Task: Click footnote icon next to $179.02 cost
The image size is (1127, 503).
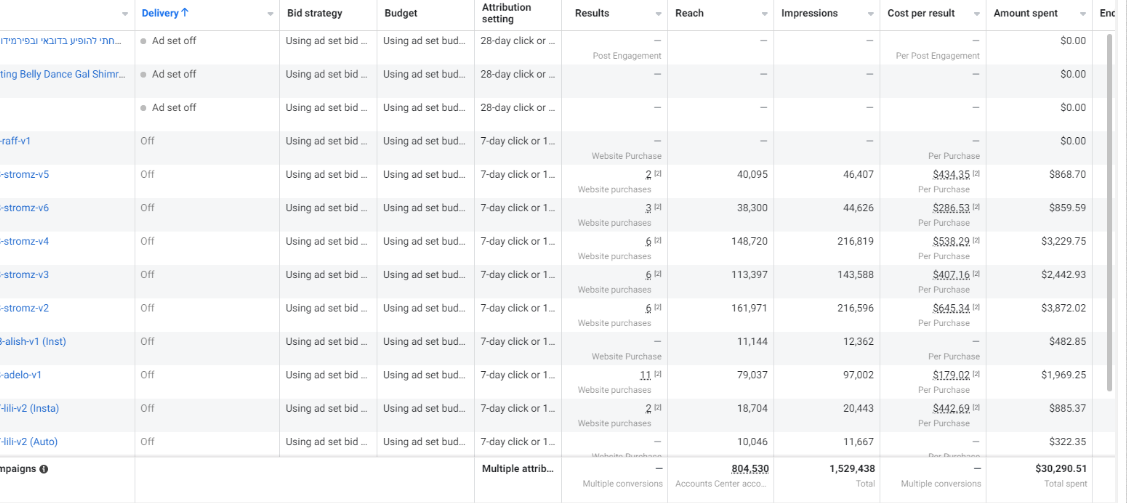Action: click(x=976, y=374)
